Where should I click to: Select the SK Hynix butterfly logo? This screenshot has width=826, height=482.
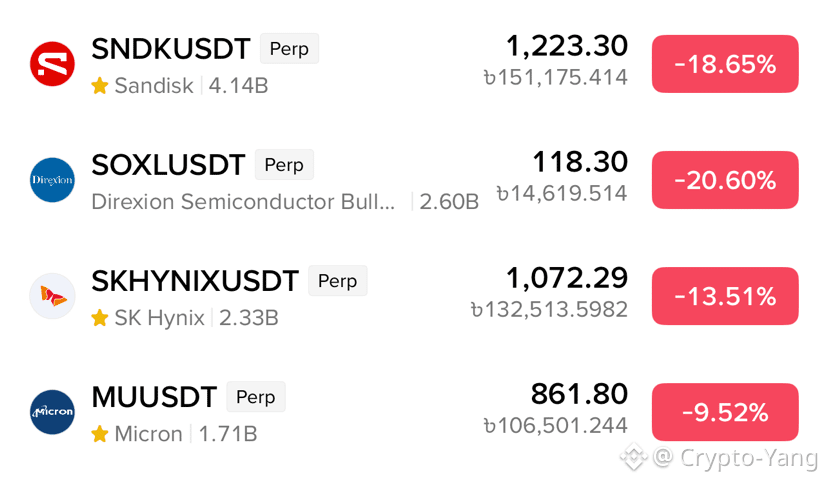52,296
